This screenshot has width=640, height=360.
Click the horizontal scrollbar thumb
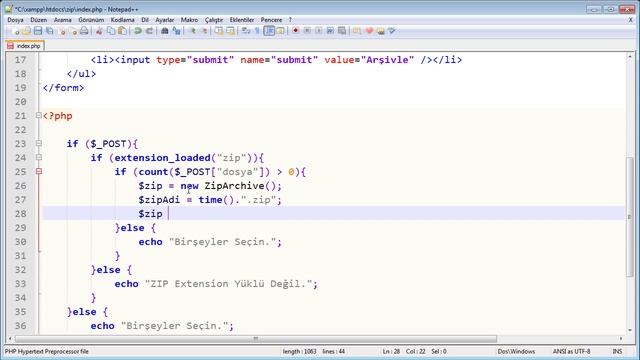(256, 339)
